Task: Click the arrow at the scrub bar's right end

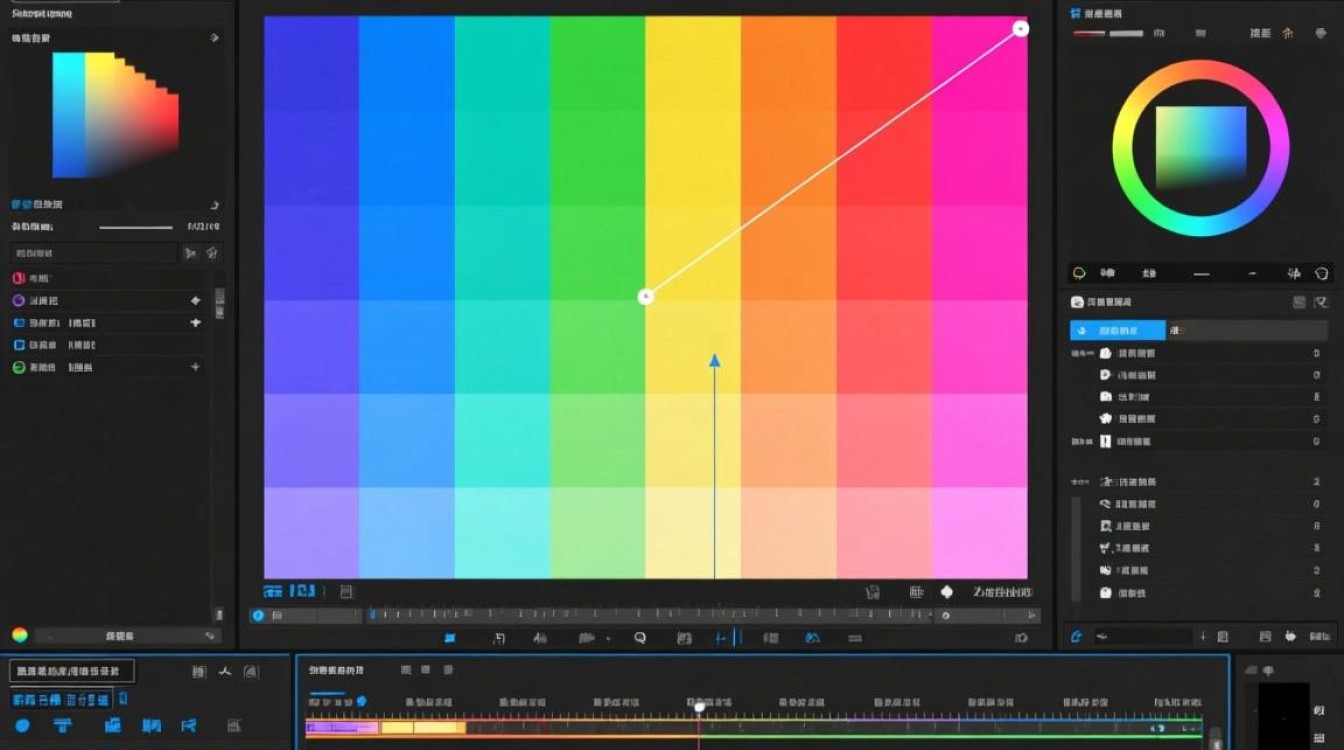Action: (1032, 616)
